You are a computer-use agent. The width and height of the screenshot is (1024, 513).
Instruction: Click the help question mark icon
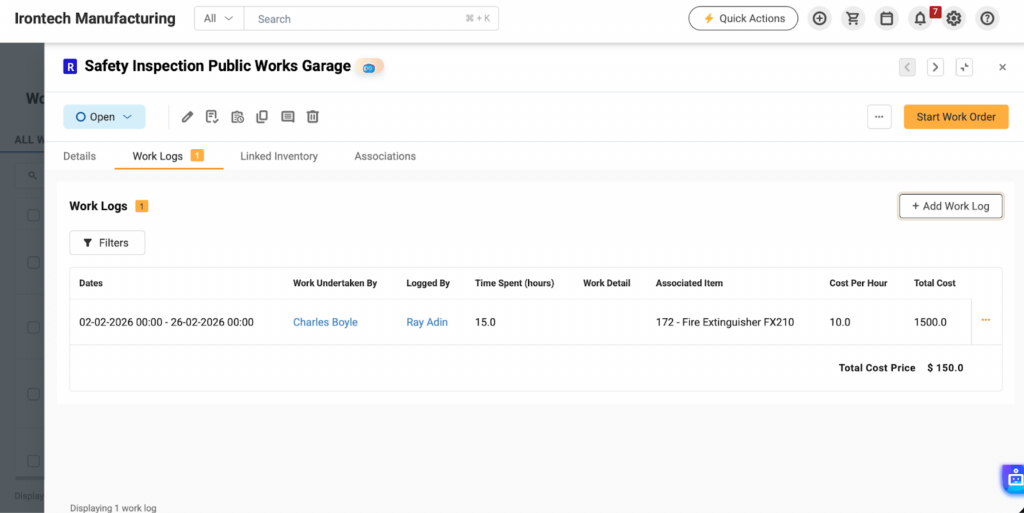point(987,18)
